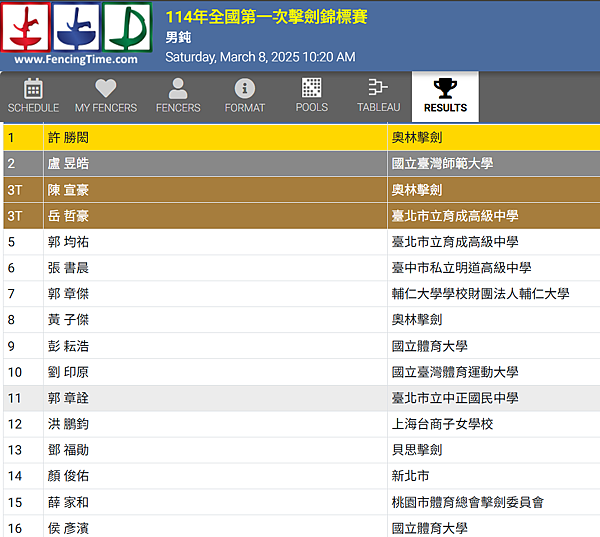Select third place fencer 岳 哲豪
The width and height of the screenshot is (600, 537).
[x=68, y=216]
